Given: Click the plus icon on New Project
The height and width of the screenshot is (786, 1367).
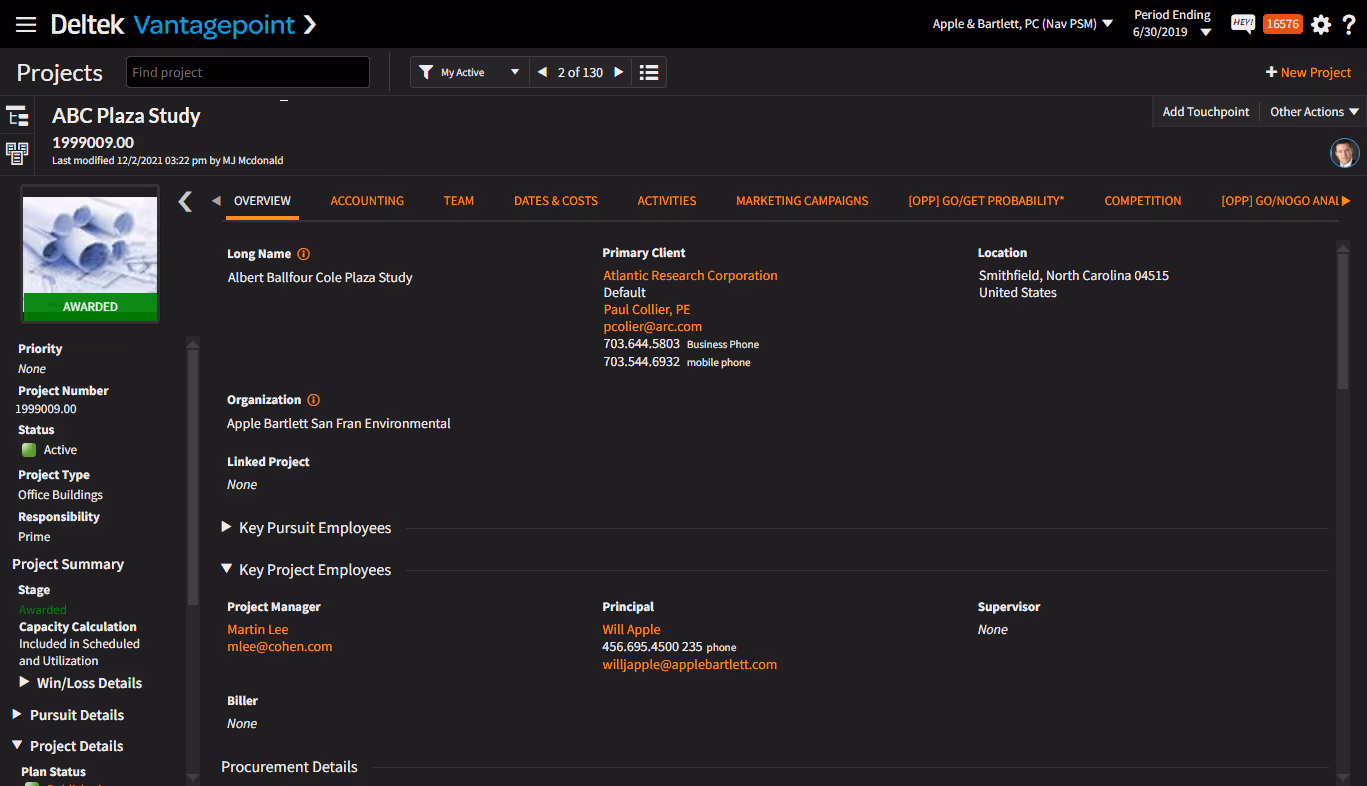Looking at the screenshot, I should pyautogui.click(x=1271, y=72).
